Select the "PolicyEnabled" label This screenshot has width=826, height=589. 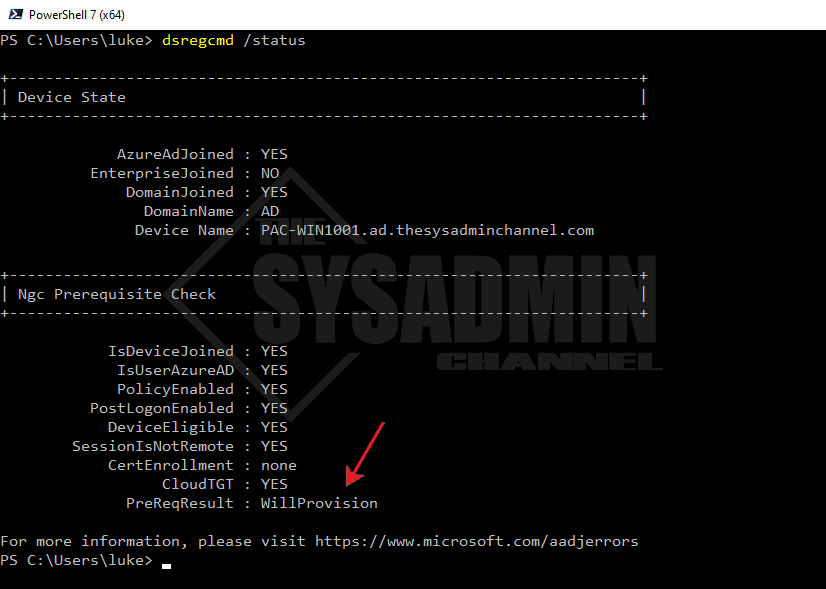click(x=175, y=389)
